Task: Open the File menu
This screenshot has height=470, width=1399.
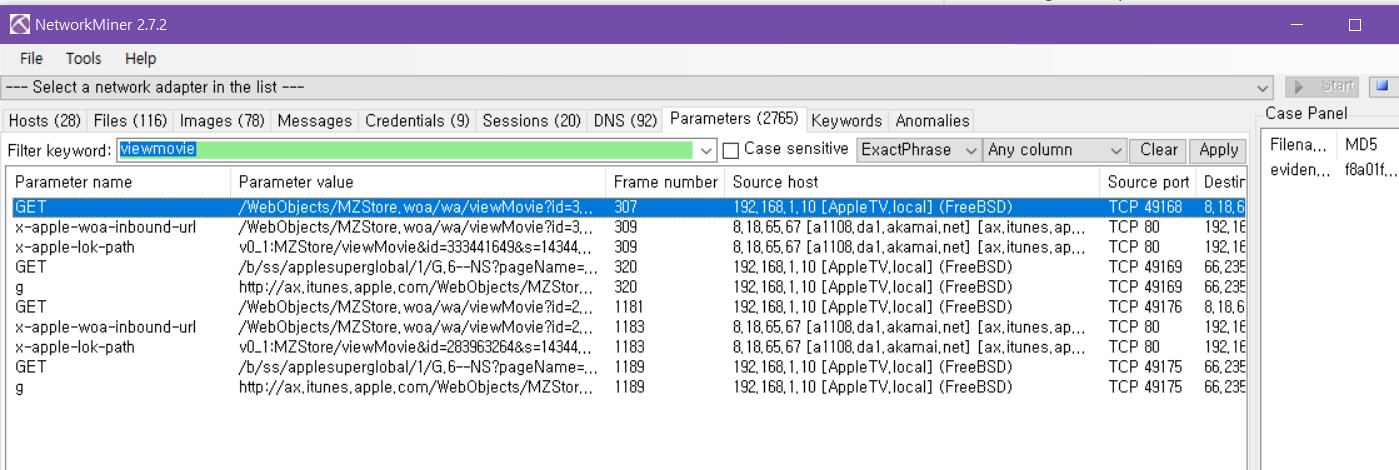Action: (x=31, y=59)
